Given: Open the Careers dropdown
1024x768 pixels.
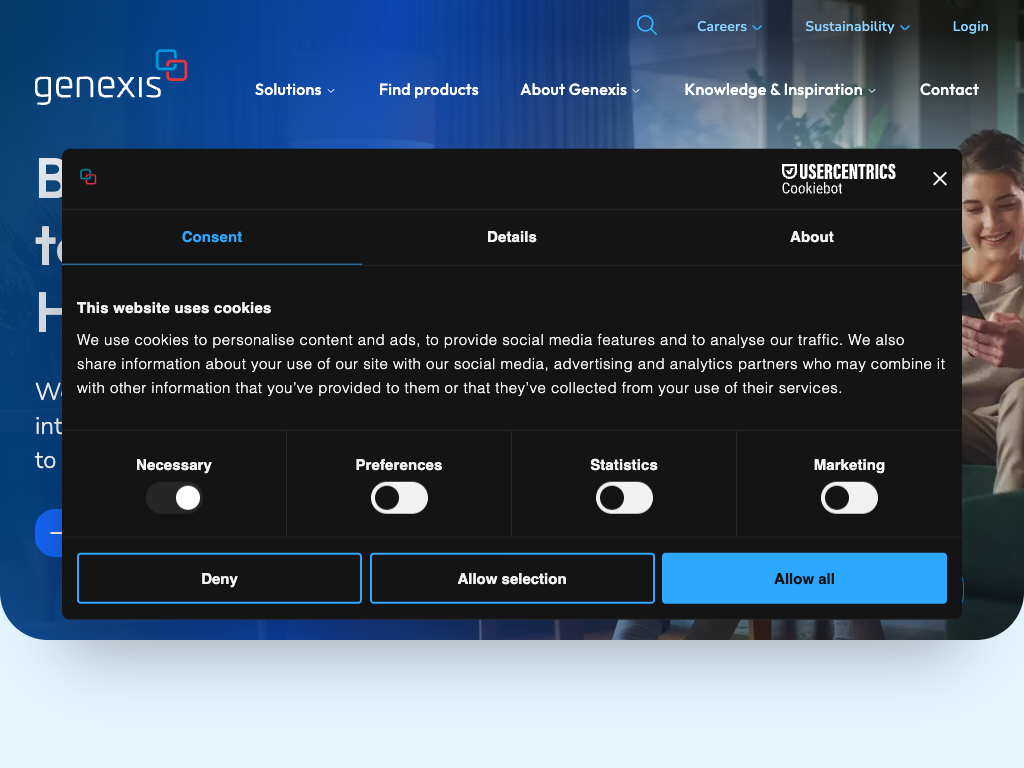Looking at the screenshot, I should (x=729, y=27).
